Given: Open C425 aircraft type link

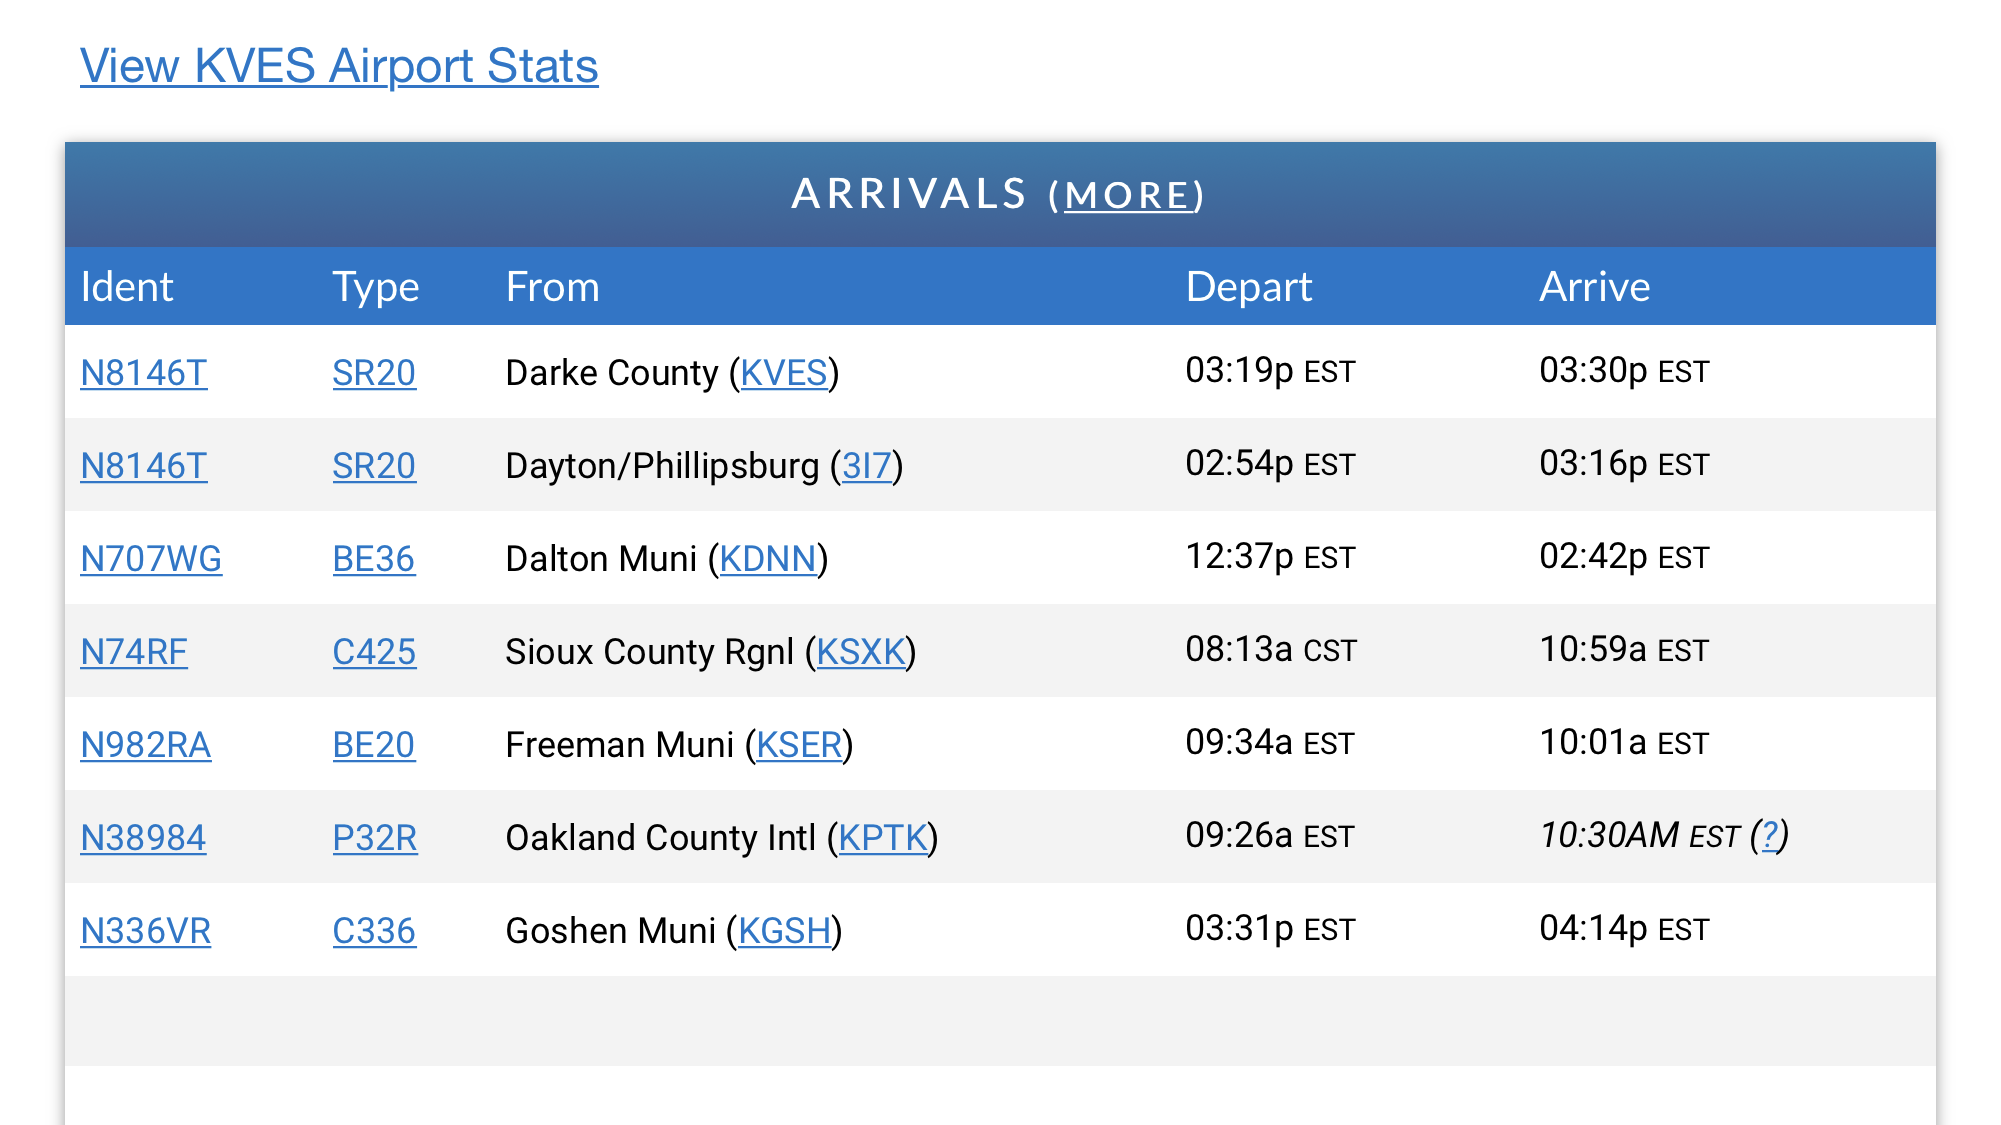Looking at the screenshot, I should 374,652.
